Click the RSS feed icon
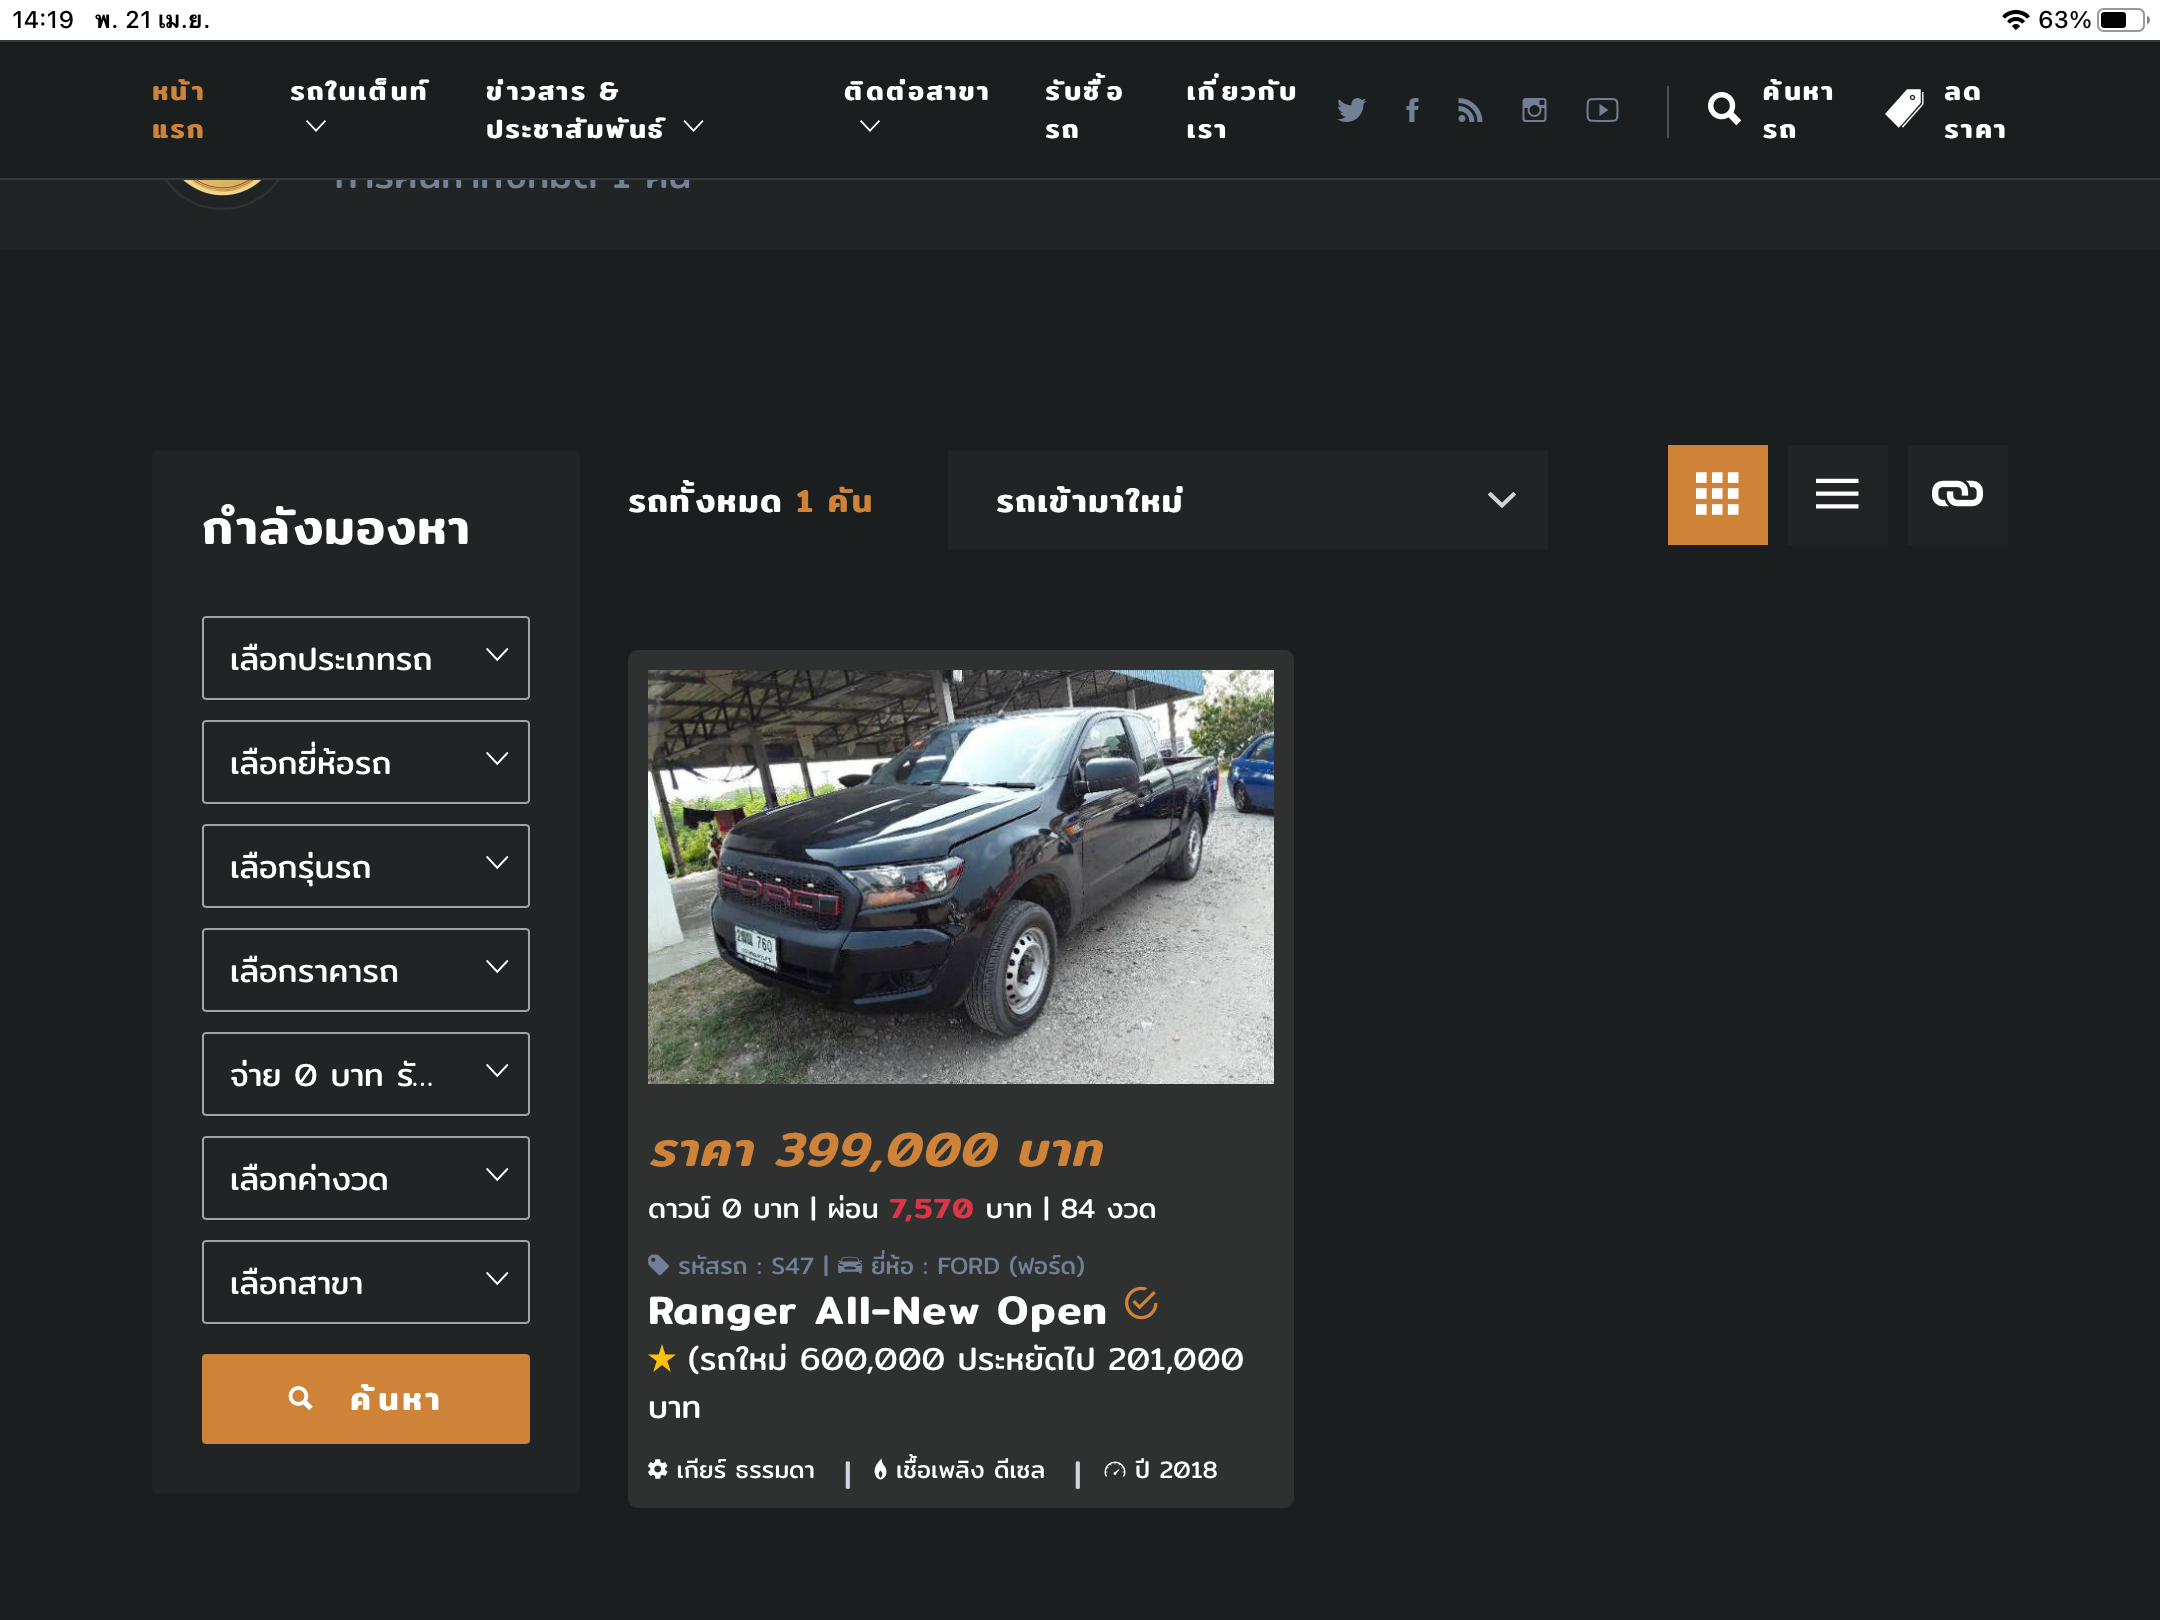2160x1620 pixels. click(1470, 110)
